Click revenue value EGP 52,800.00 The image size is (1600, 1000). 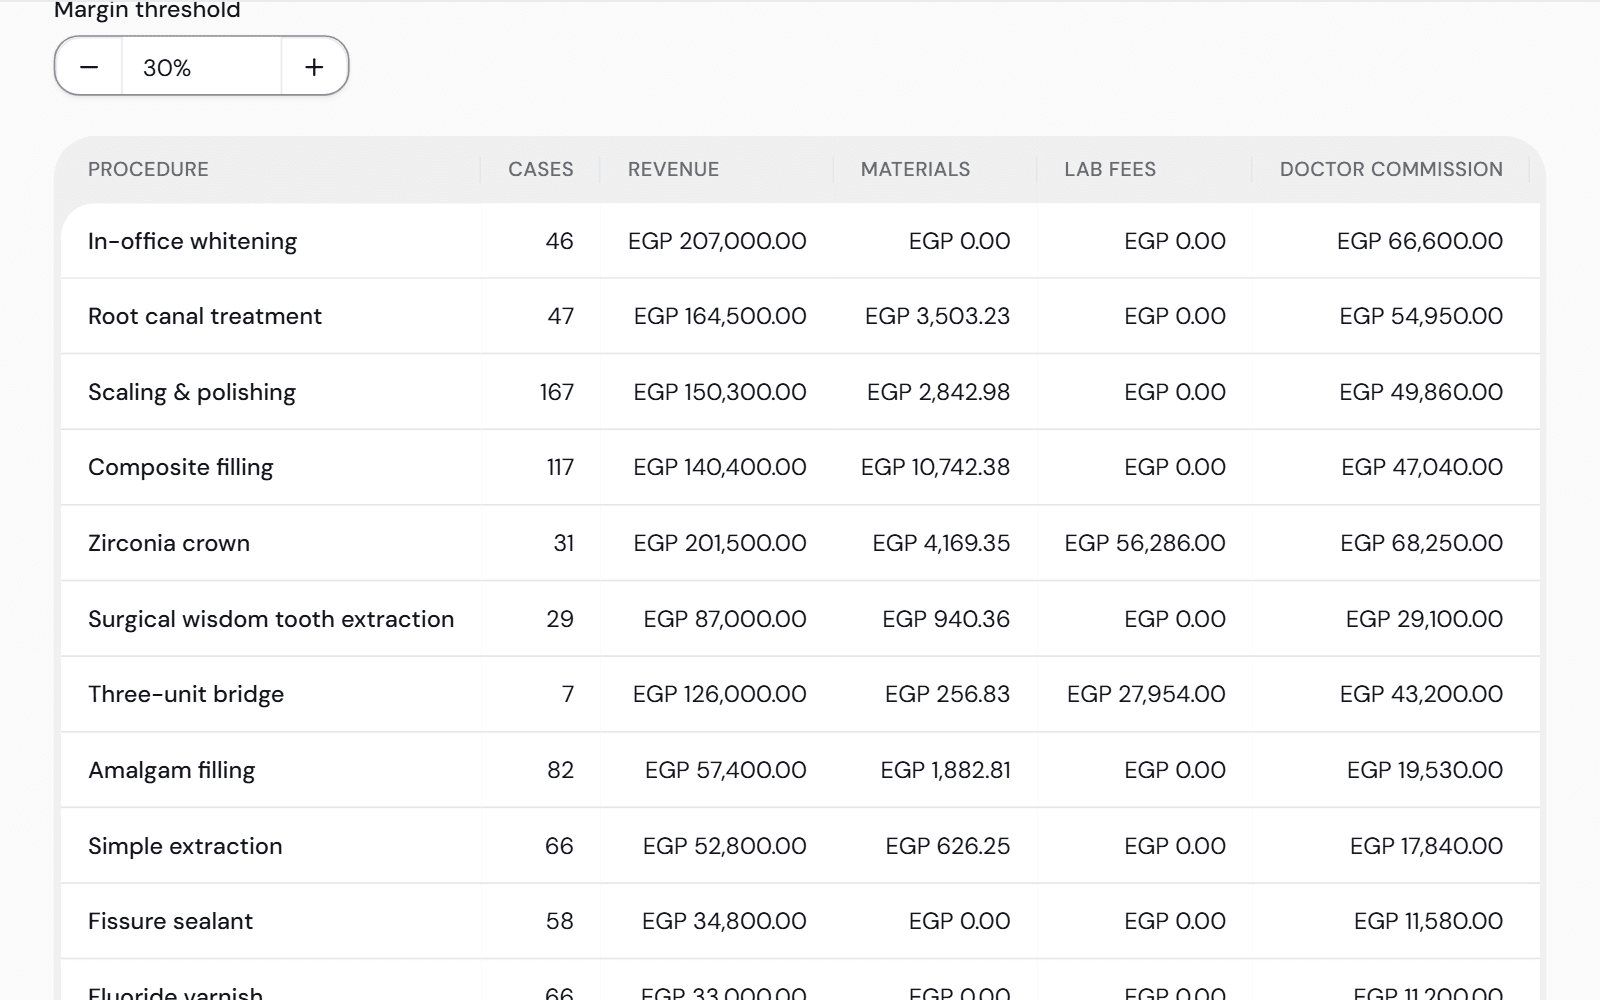pos(725,846)
